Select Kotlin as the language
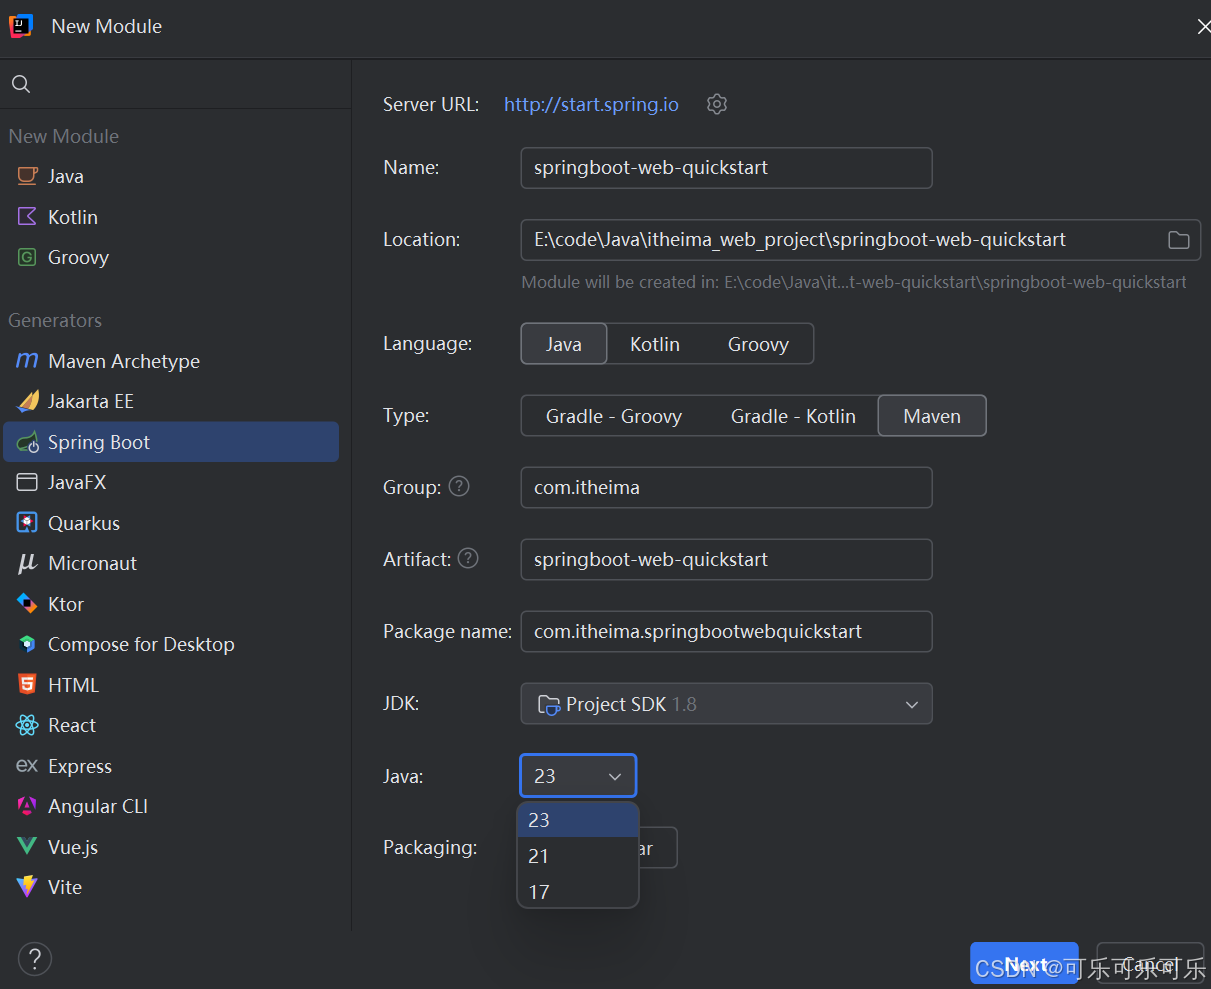1211x989 pixels. [x=655, y=343]
